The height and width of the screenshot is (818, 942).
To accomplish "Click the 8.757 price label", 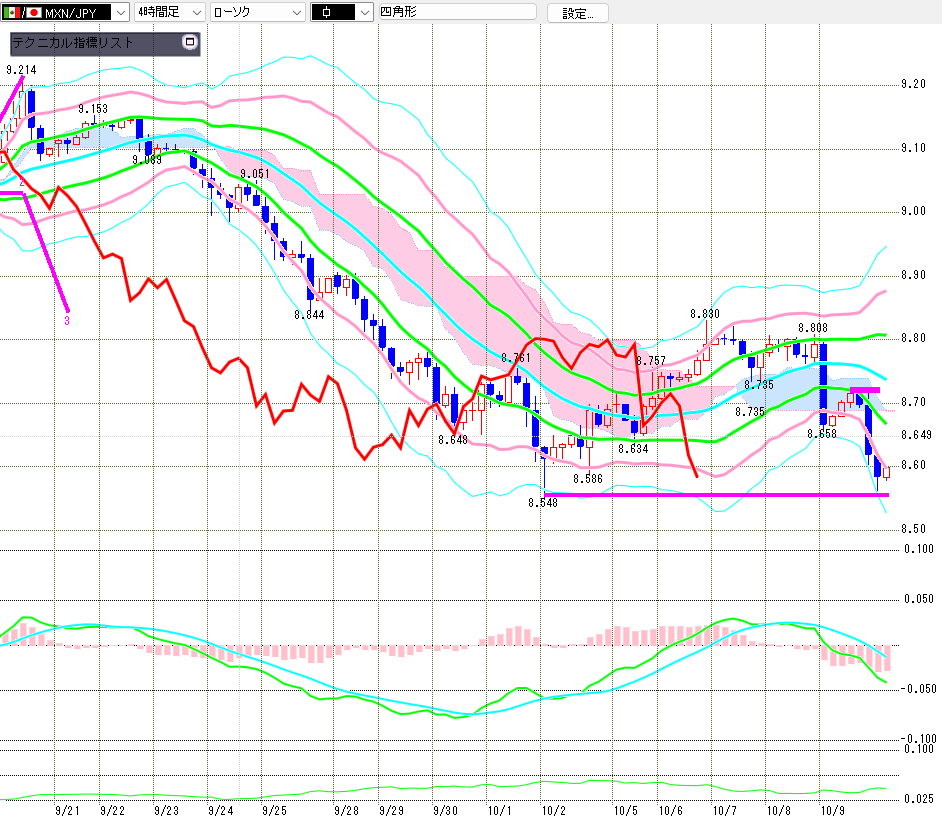I will [x=651, y=361].
